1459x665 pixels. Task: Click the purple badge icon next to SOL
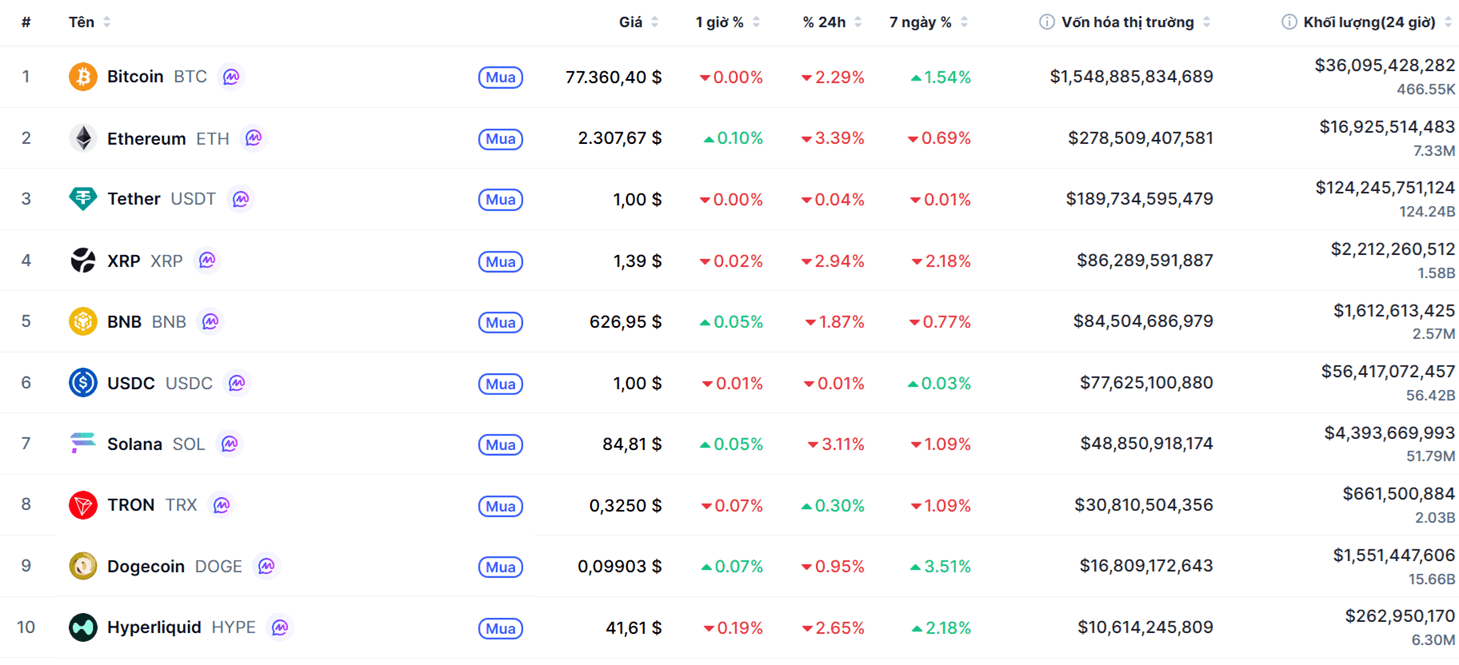pyautogui.click(x=229, y=444)
